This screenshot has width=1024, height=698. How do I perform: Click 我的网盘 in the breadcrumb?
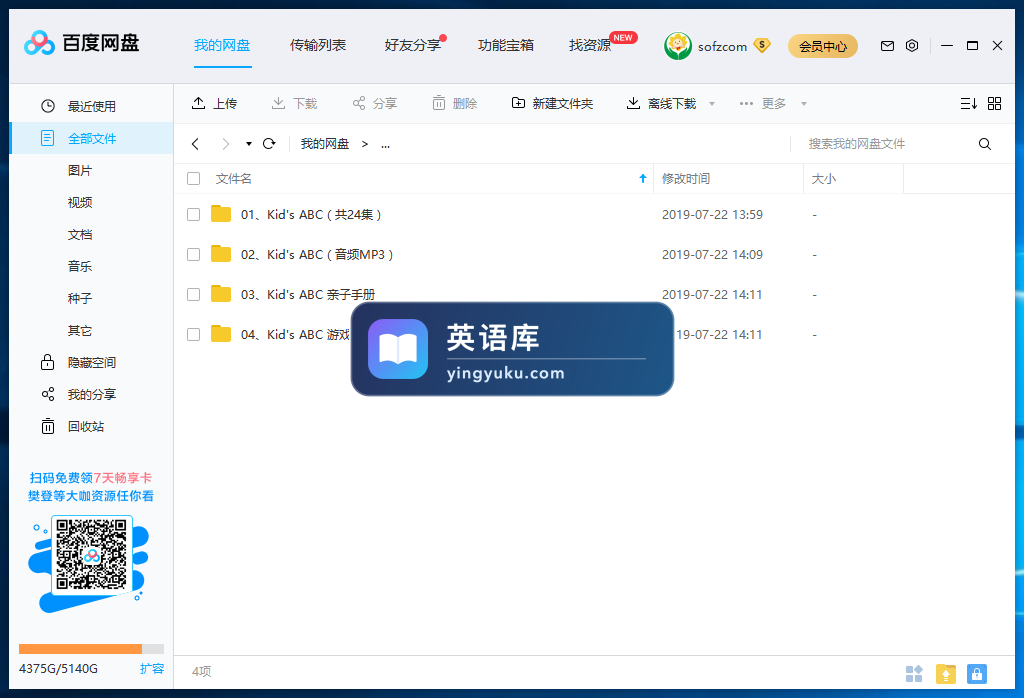(x=325, y=144)
